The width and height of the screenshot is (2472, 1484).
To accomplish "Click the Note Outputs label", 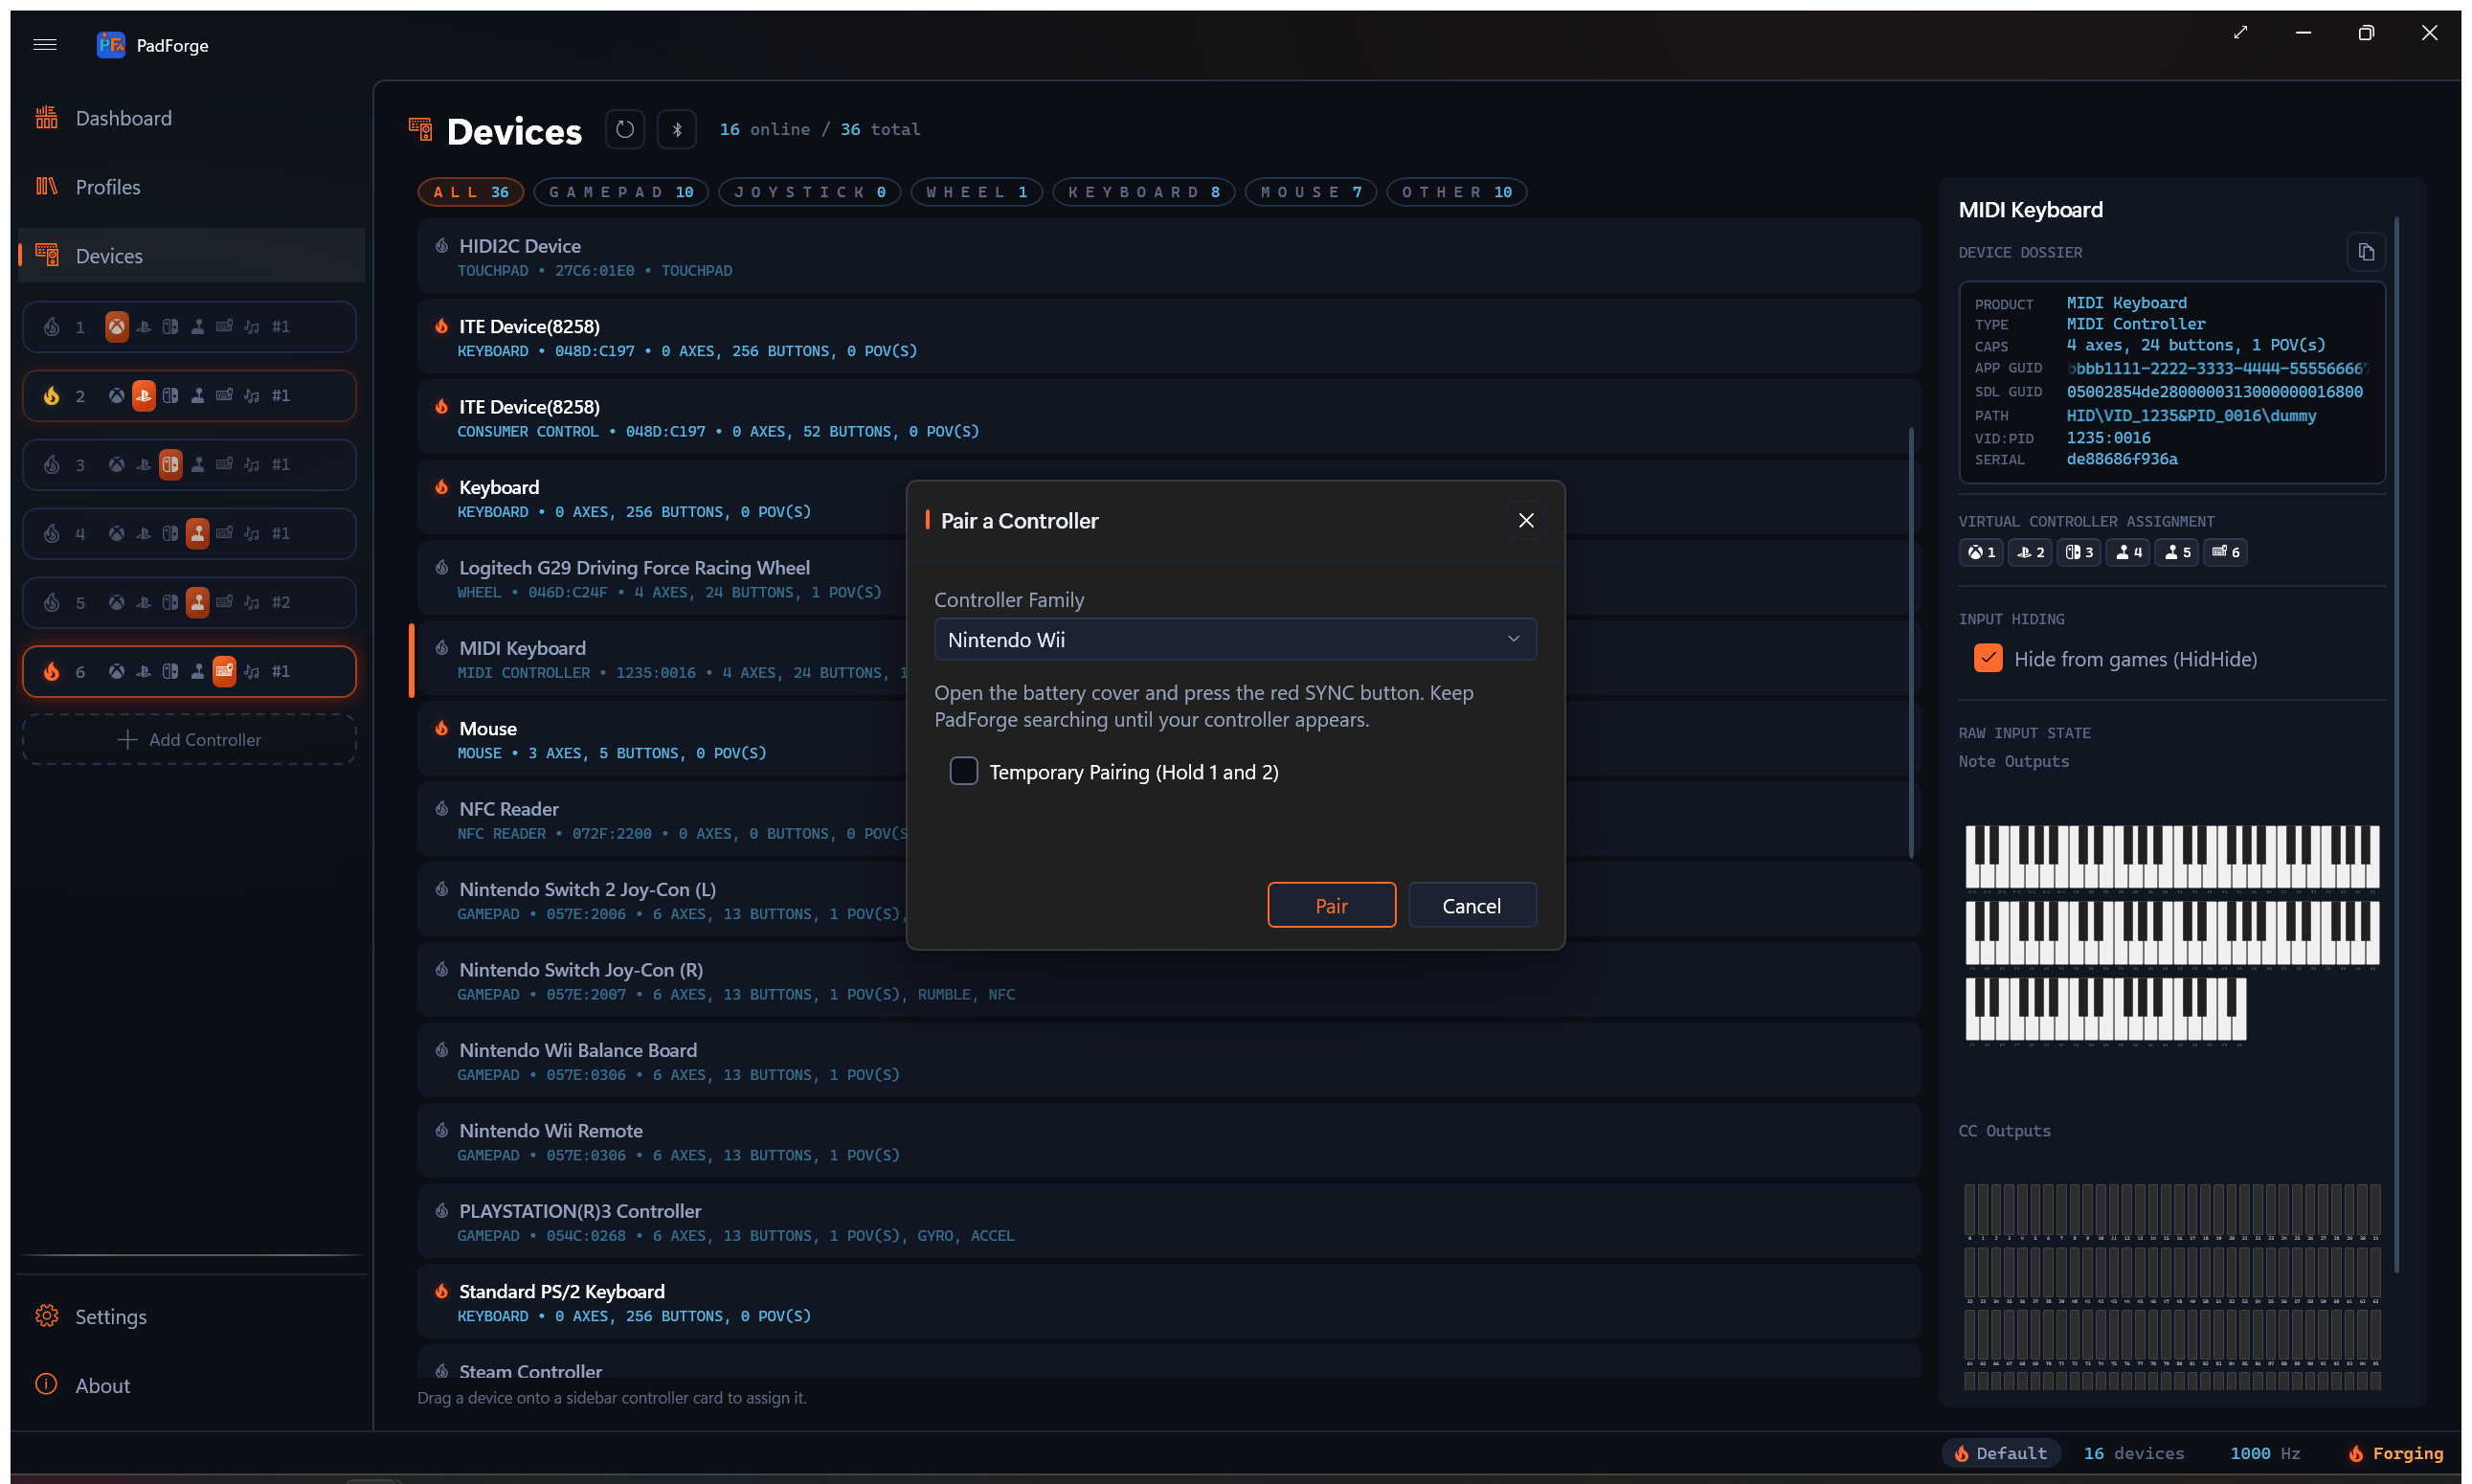I will [2013, 762].
